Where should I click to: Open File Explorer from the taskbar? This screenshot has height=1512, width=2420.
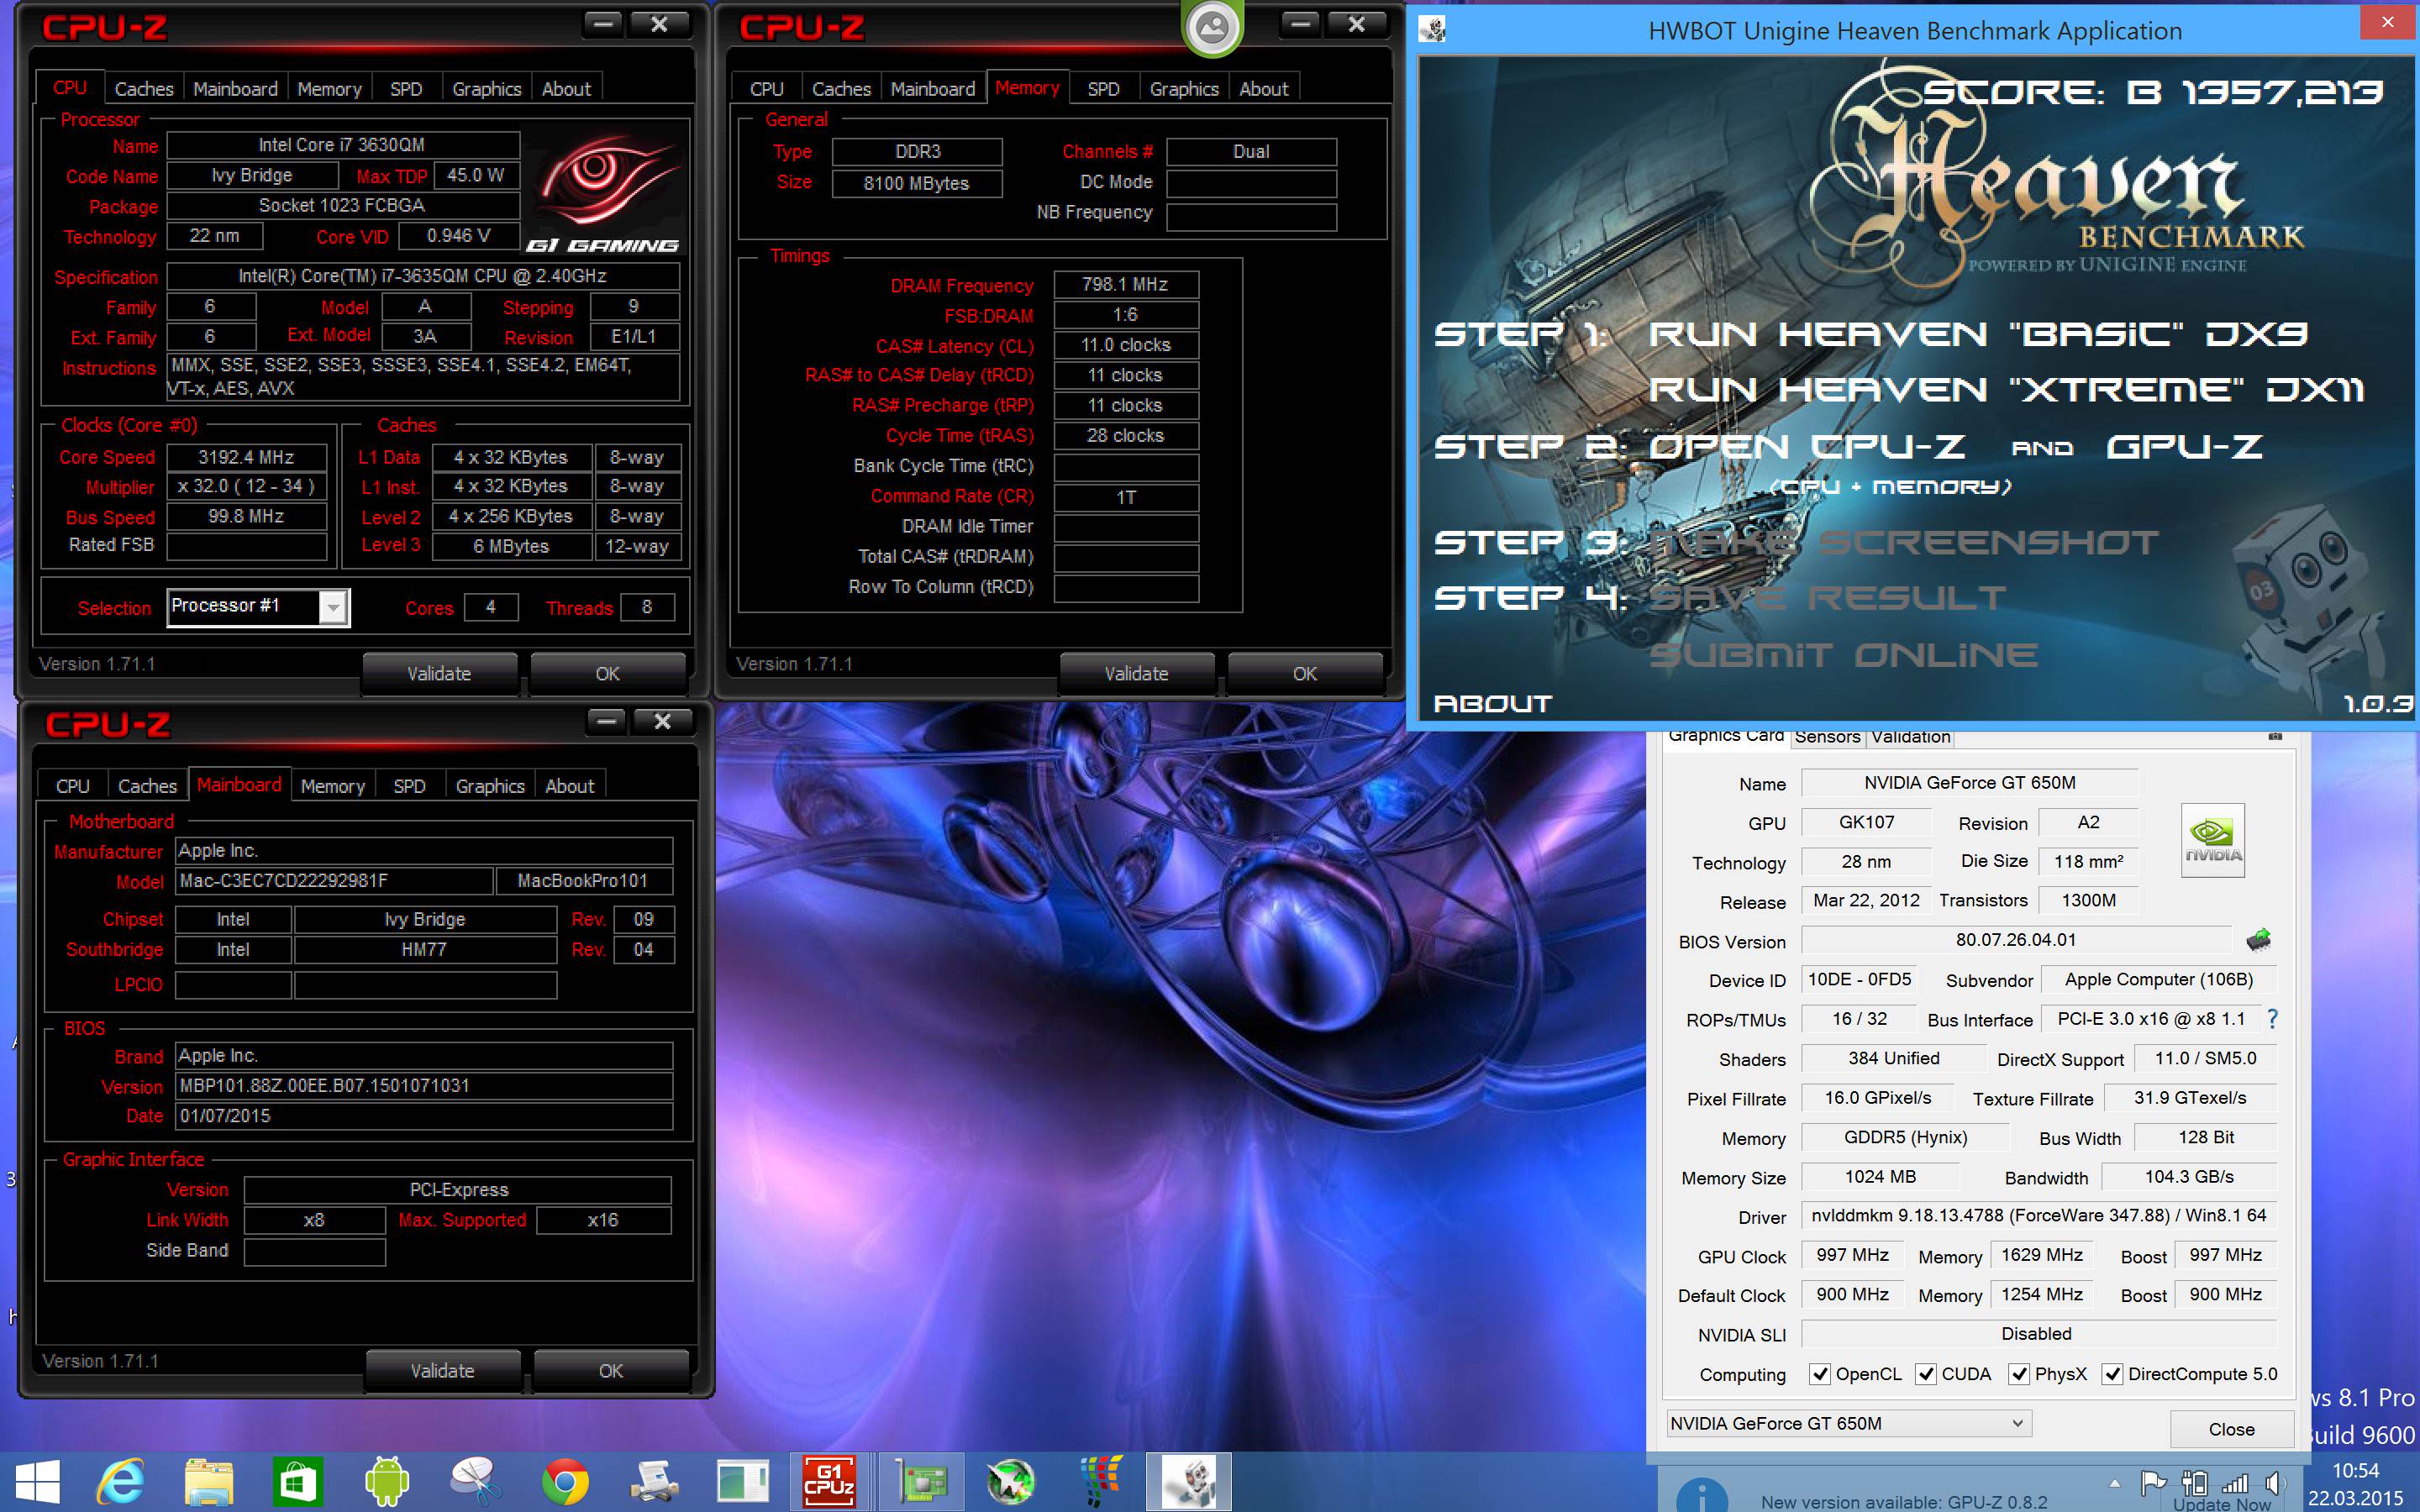[x=209, y=1482]
